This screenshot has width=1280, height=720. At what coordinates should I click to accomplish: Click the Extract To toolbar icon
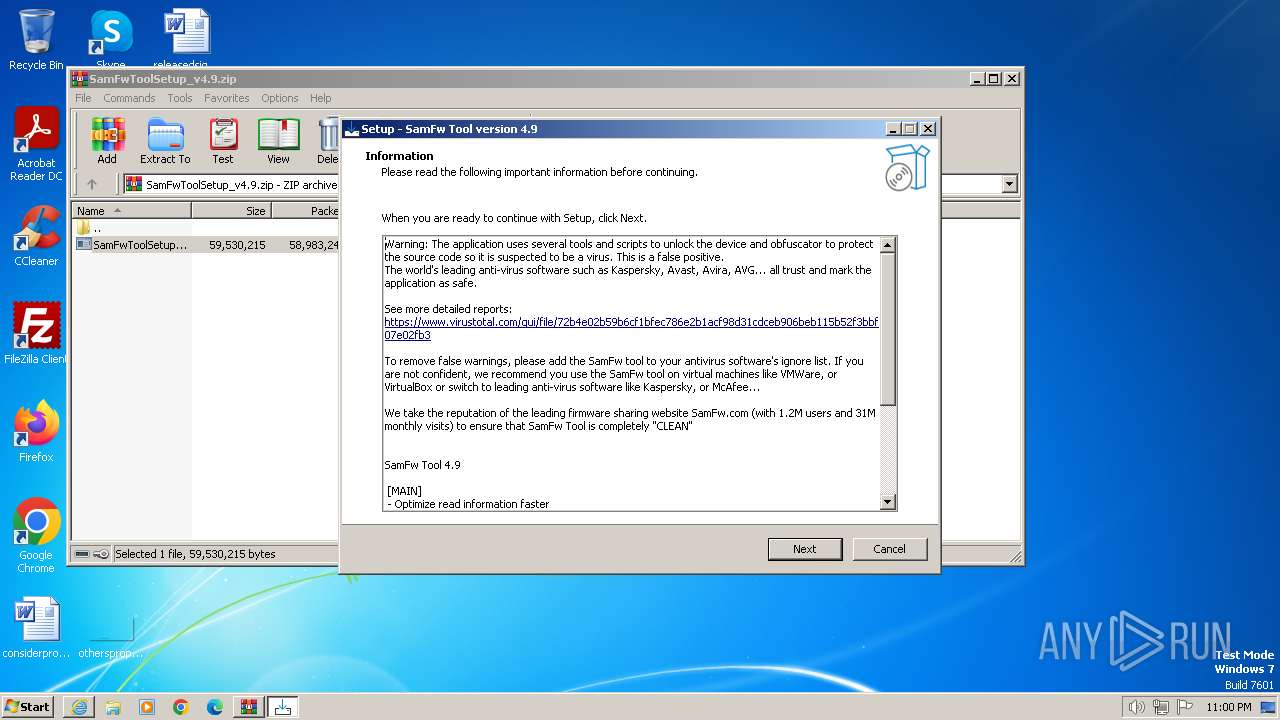pyautogui.click(x=165, y=140)
